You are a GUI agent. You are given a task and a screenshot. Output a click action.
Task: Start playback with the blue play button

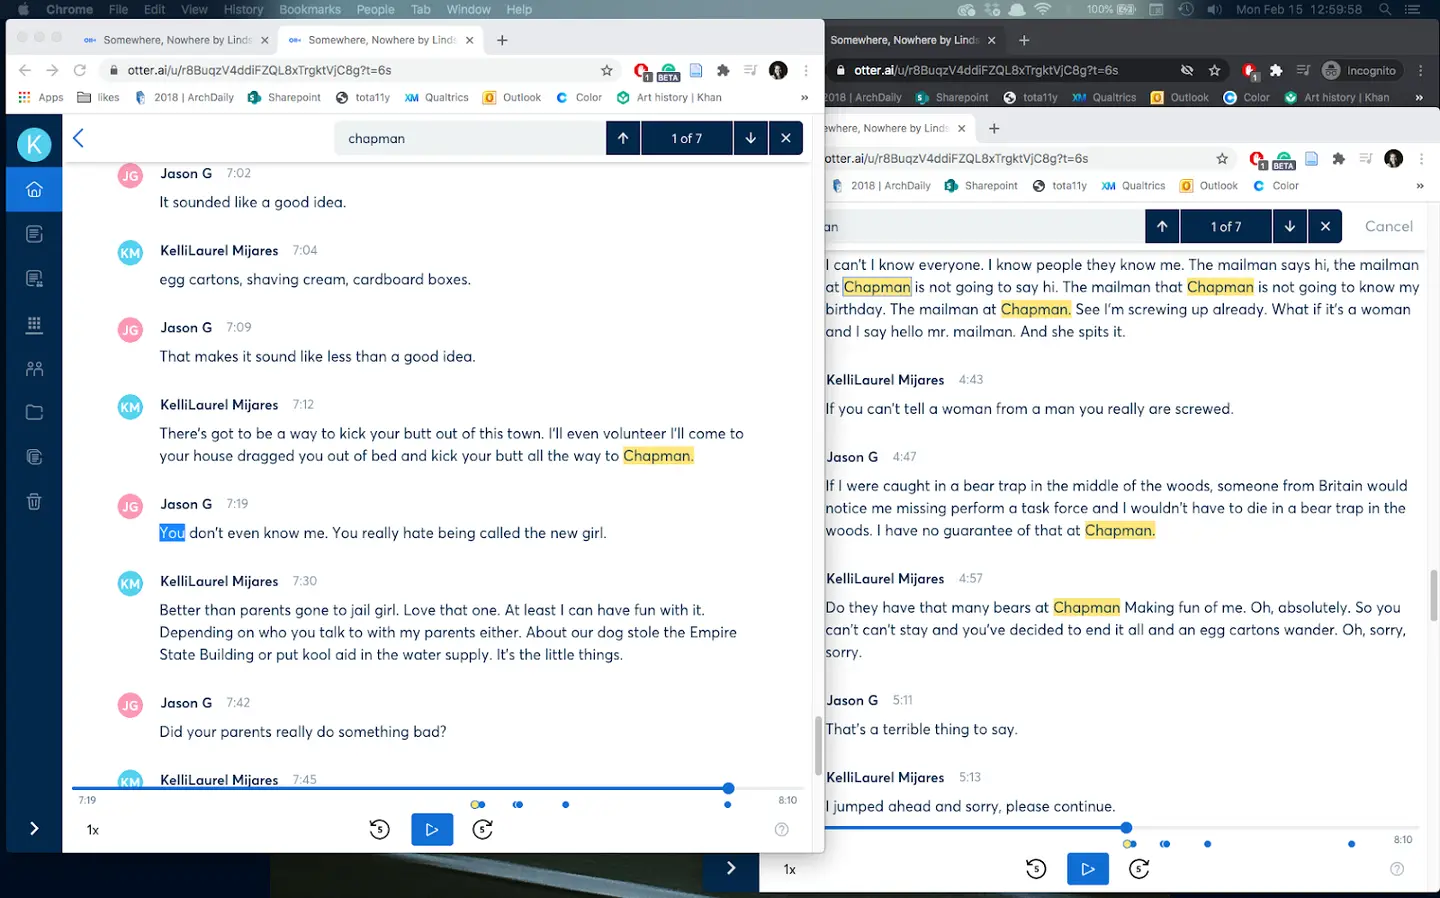[432, 829]
